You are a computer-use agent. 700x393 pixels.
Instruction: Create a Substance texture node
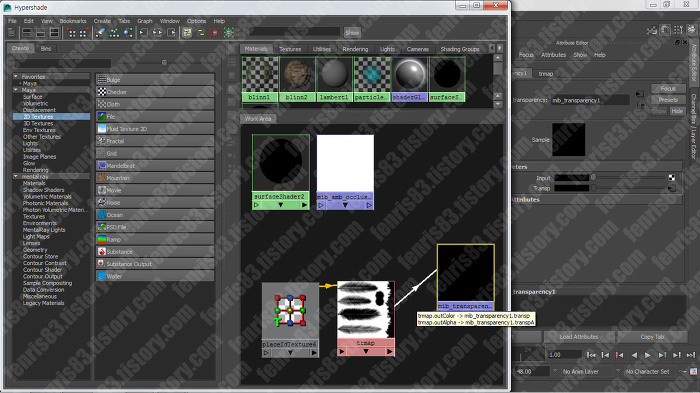pos(155,251)
